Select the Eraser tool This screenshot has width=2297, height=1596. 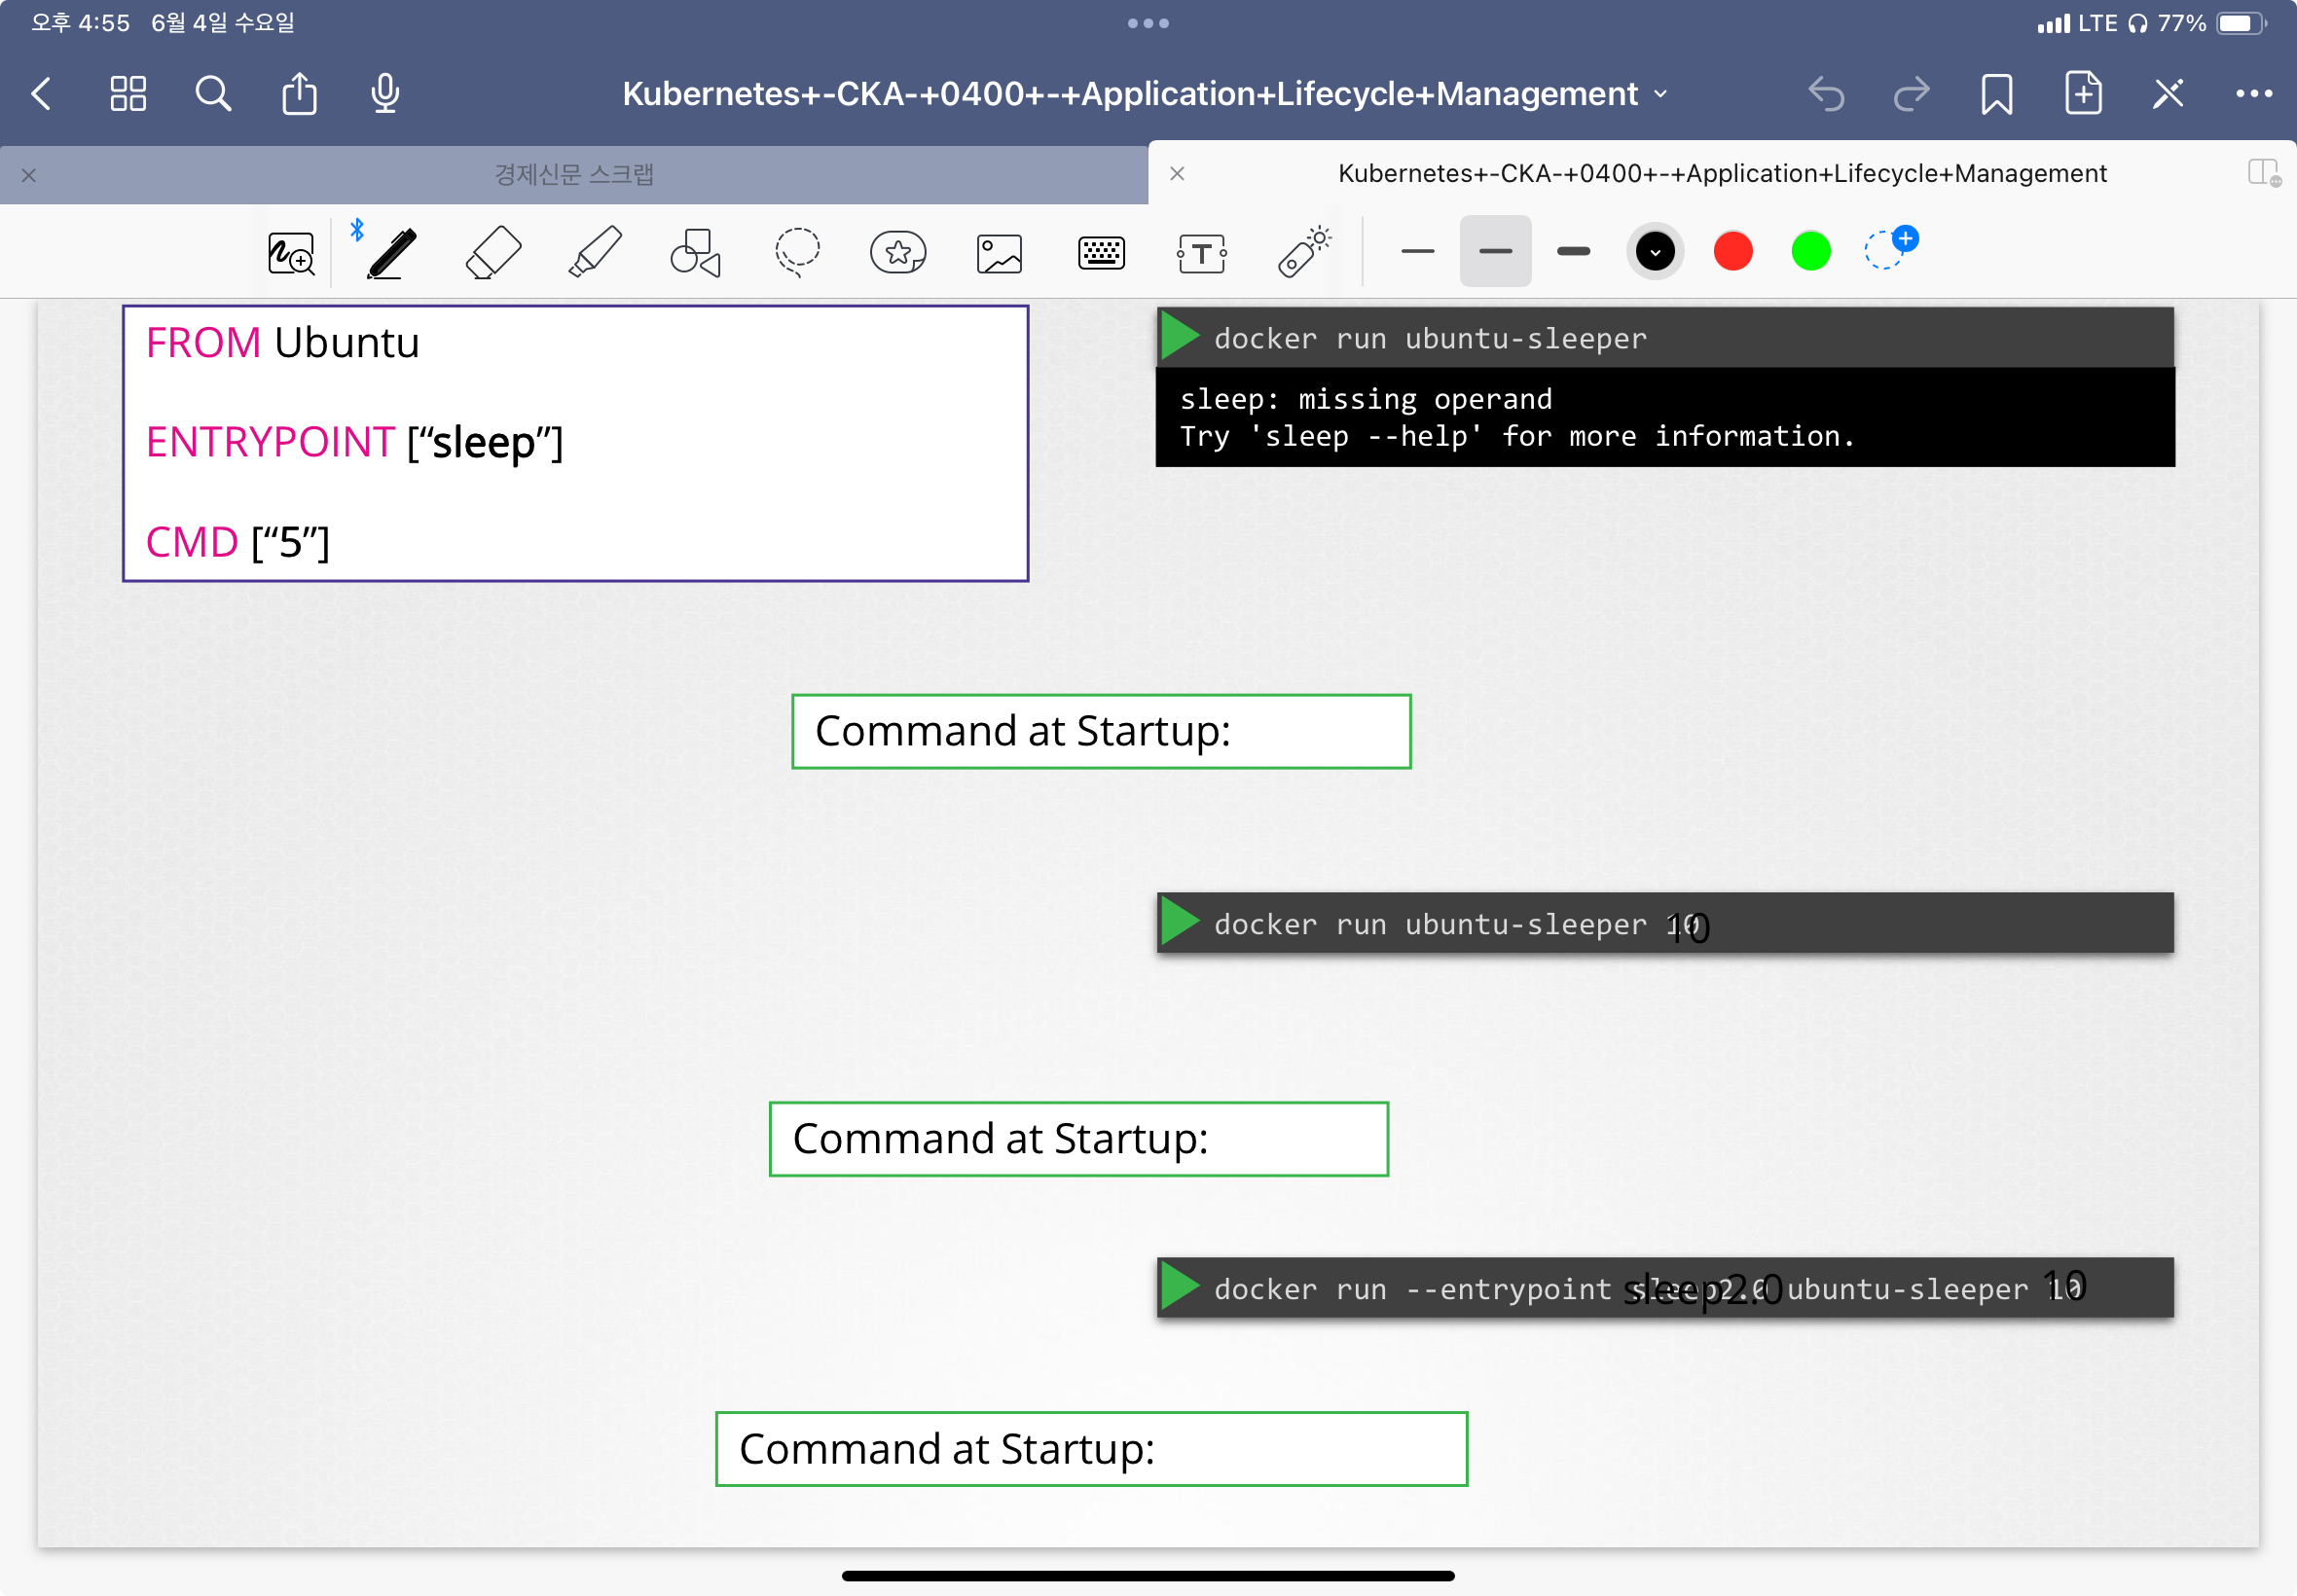click(x=493, y=252)
